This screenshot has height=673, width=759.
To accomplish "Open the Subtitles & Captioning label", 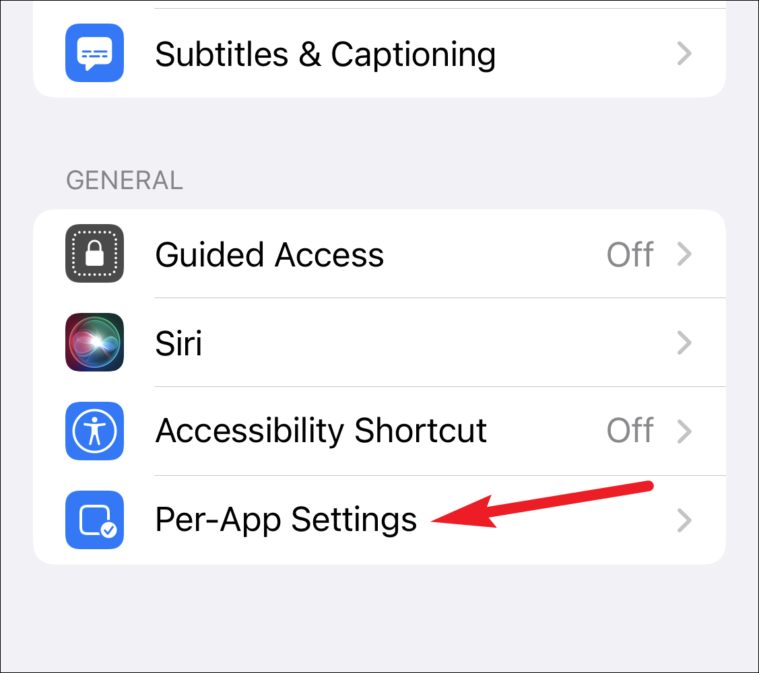I will pos(325,54).
